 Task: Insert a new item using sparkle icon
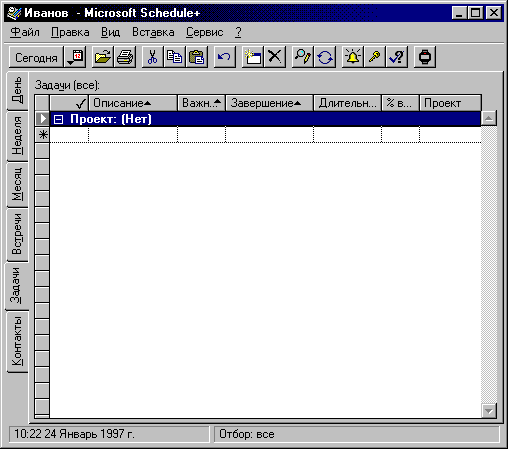point(253,57)
